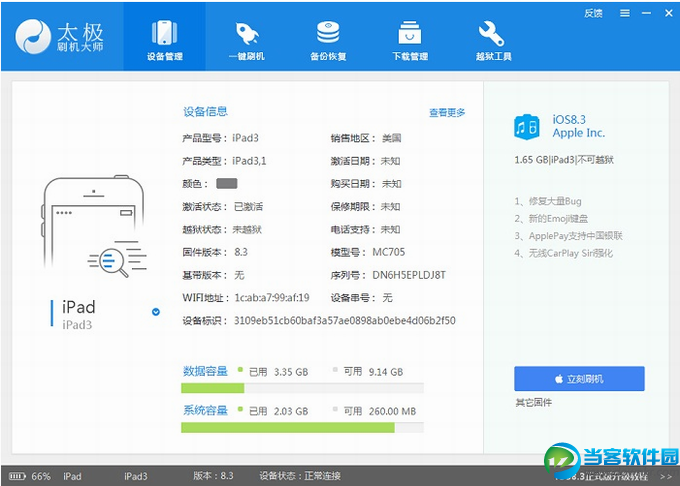Minimize the window

pos(646,13)
